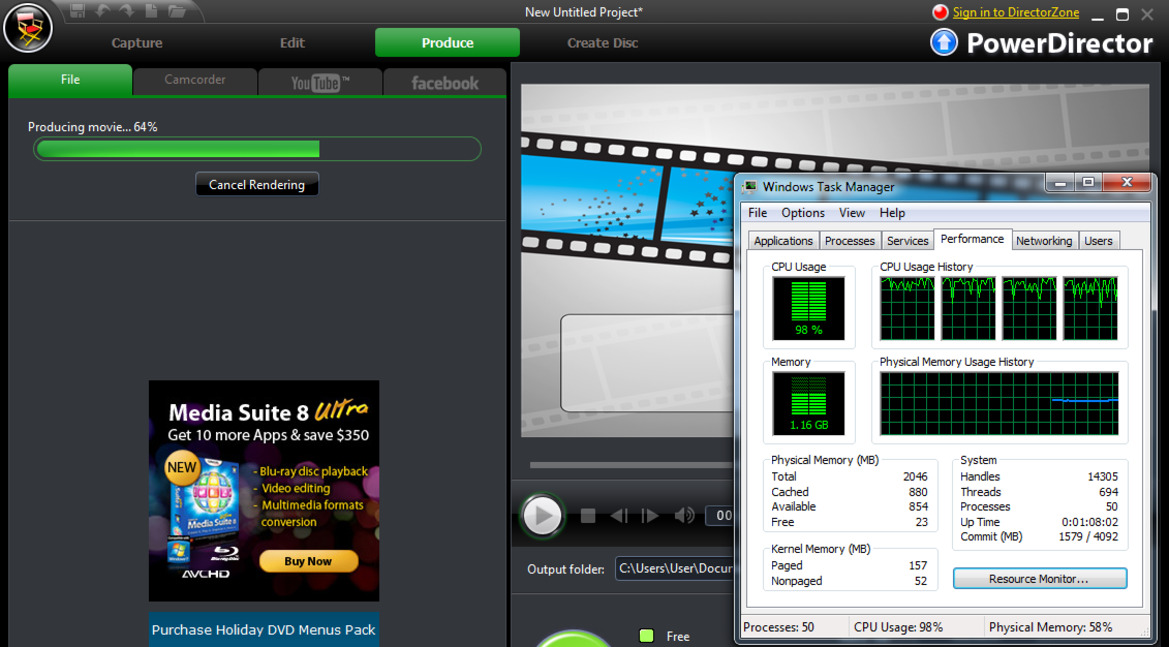Open the Camcorder output tab

pos(195,81)
